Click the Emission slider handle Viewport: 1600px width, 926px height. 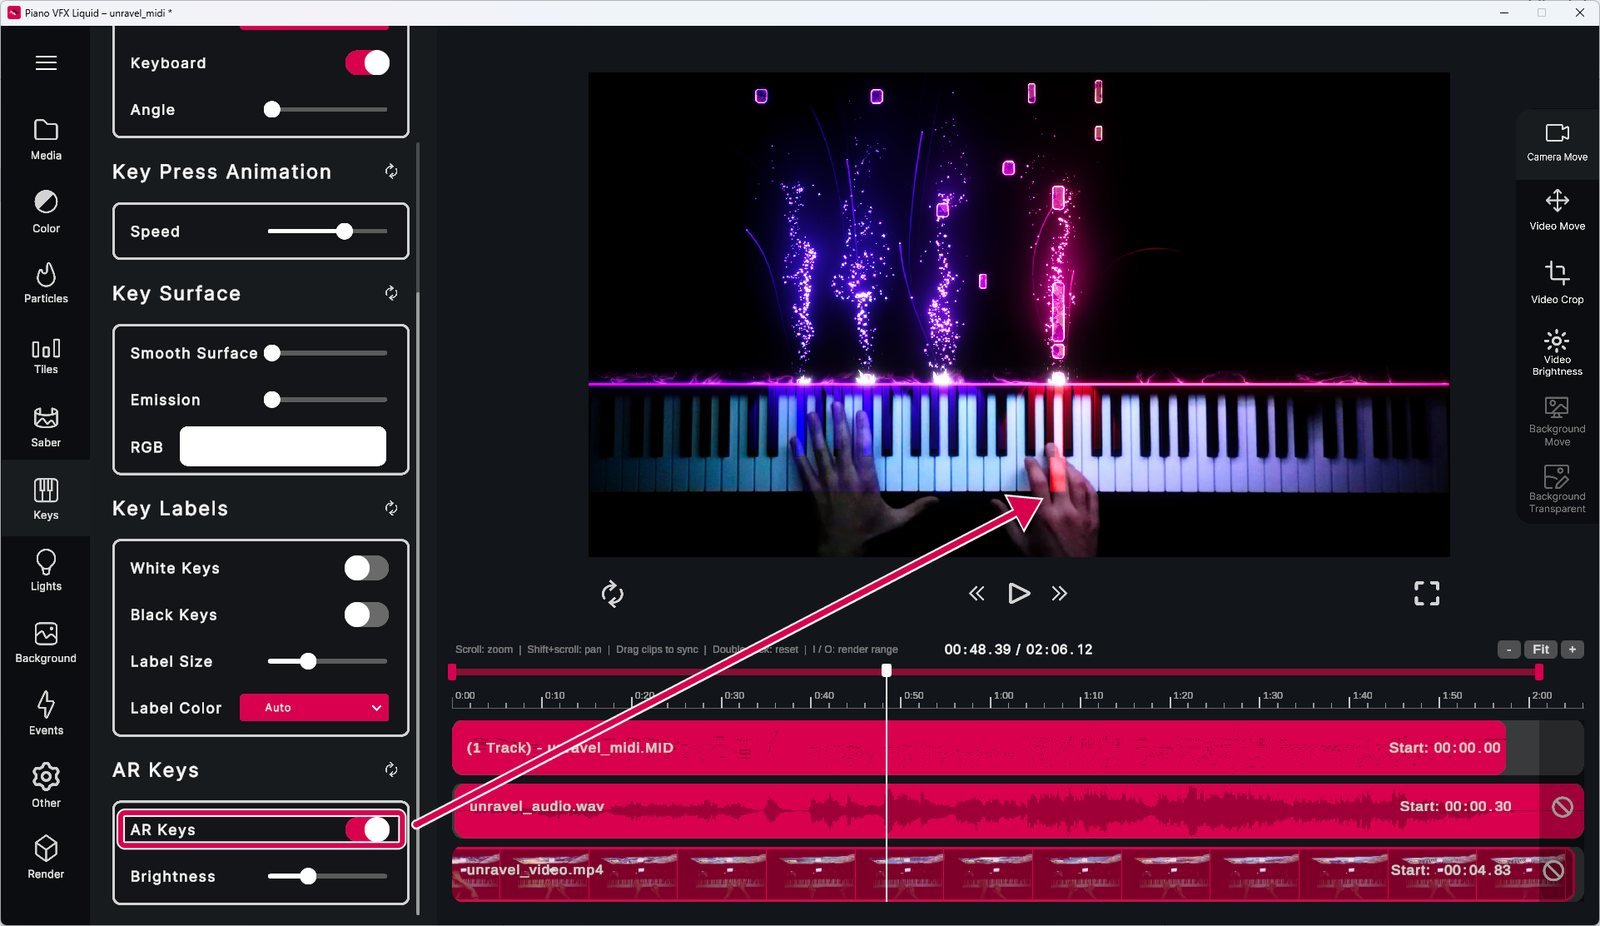pyautogui.click(x=272, y=400)
